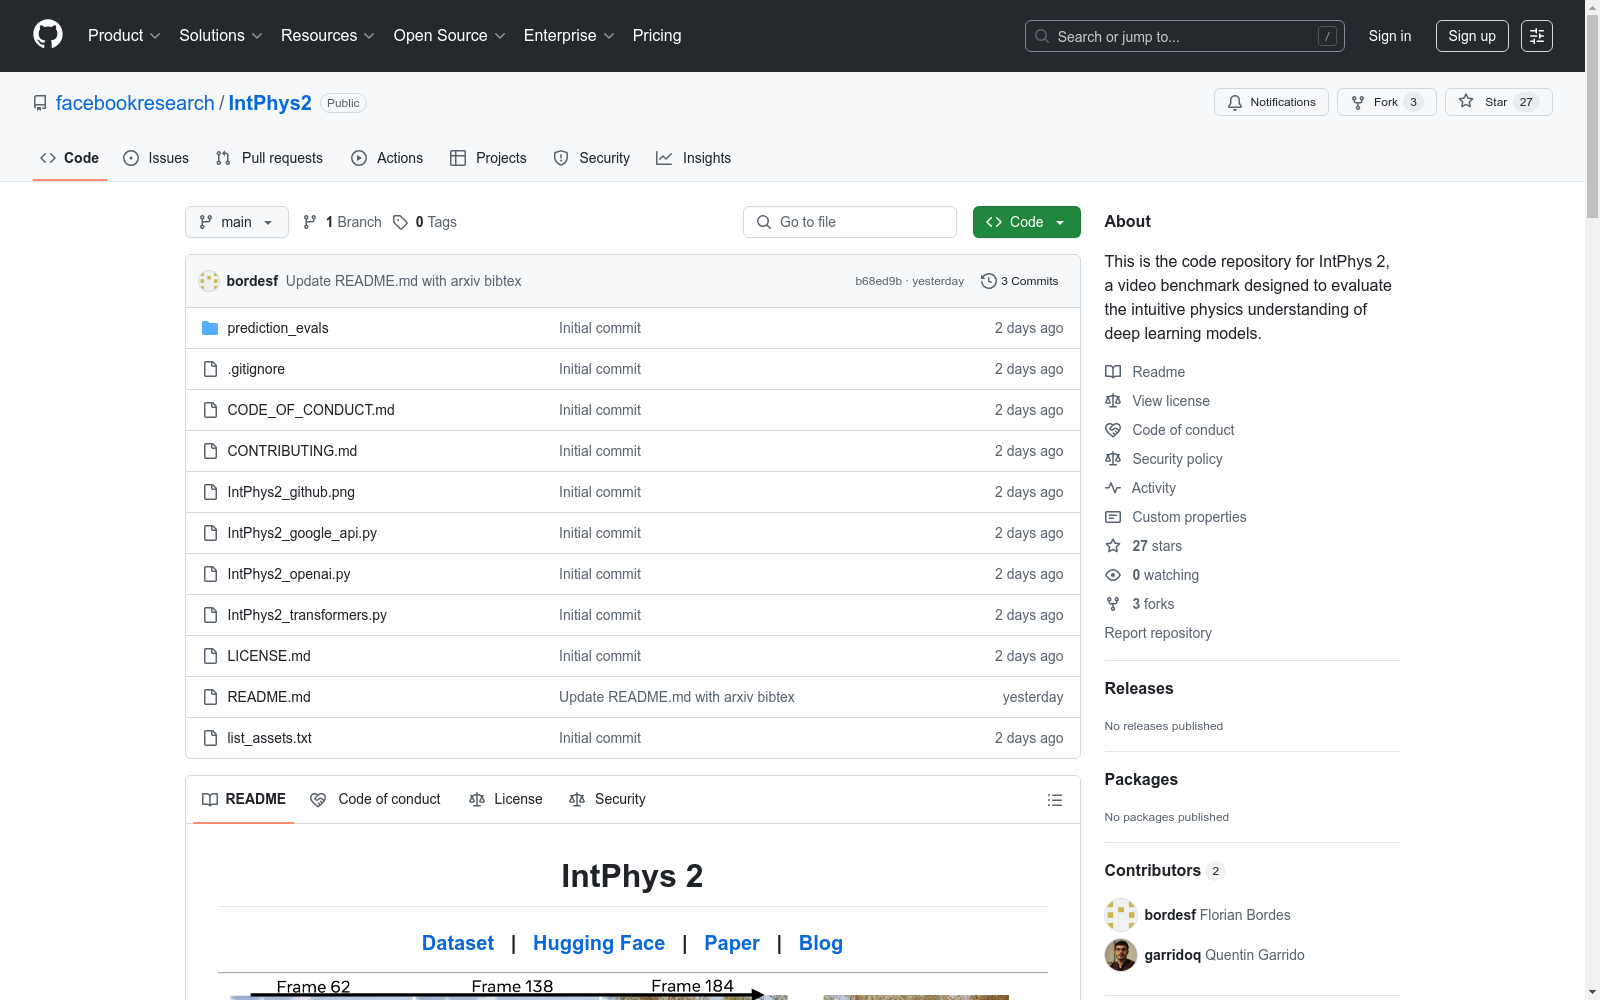Open the IntPhys2_openai.py file

tap(289, 574)
